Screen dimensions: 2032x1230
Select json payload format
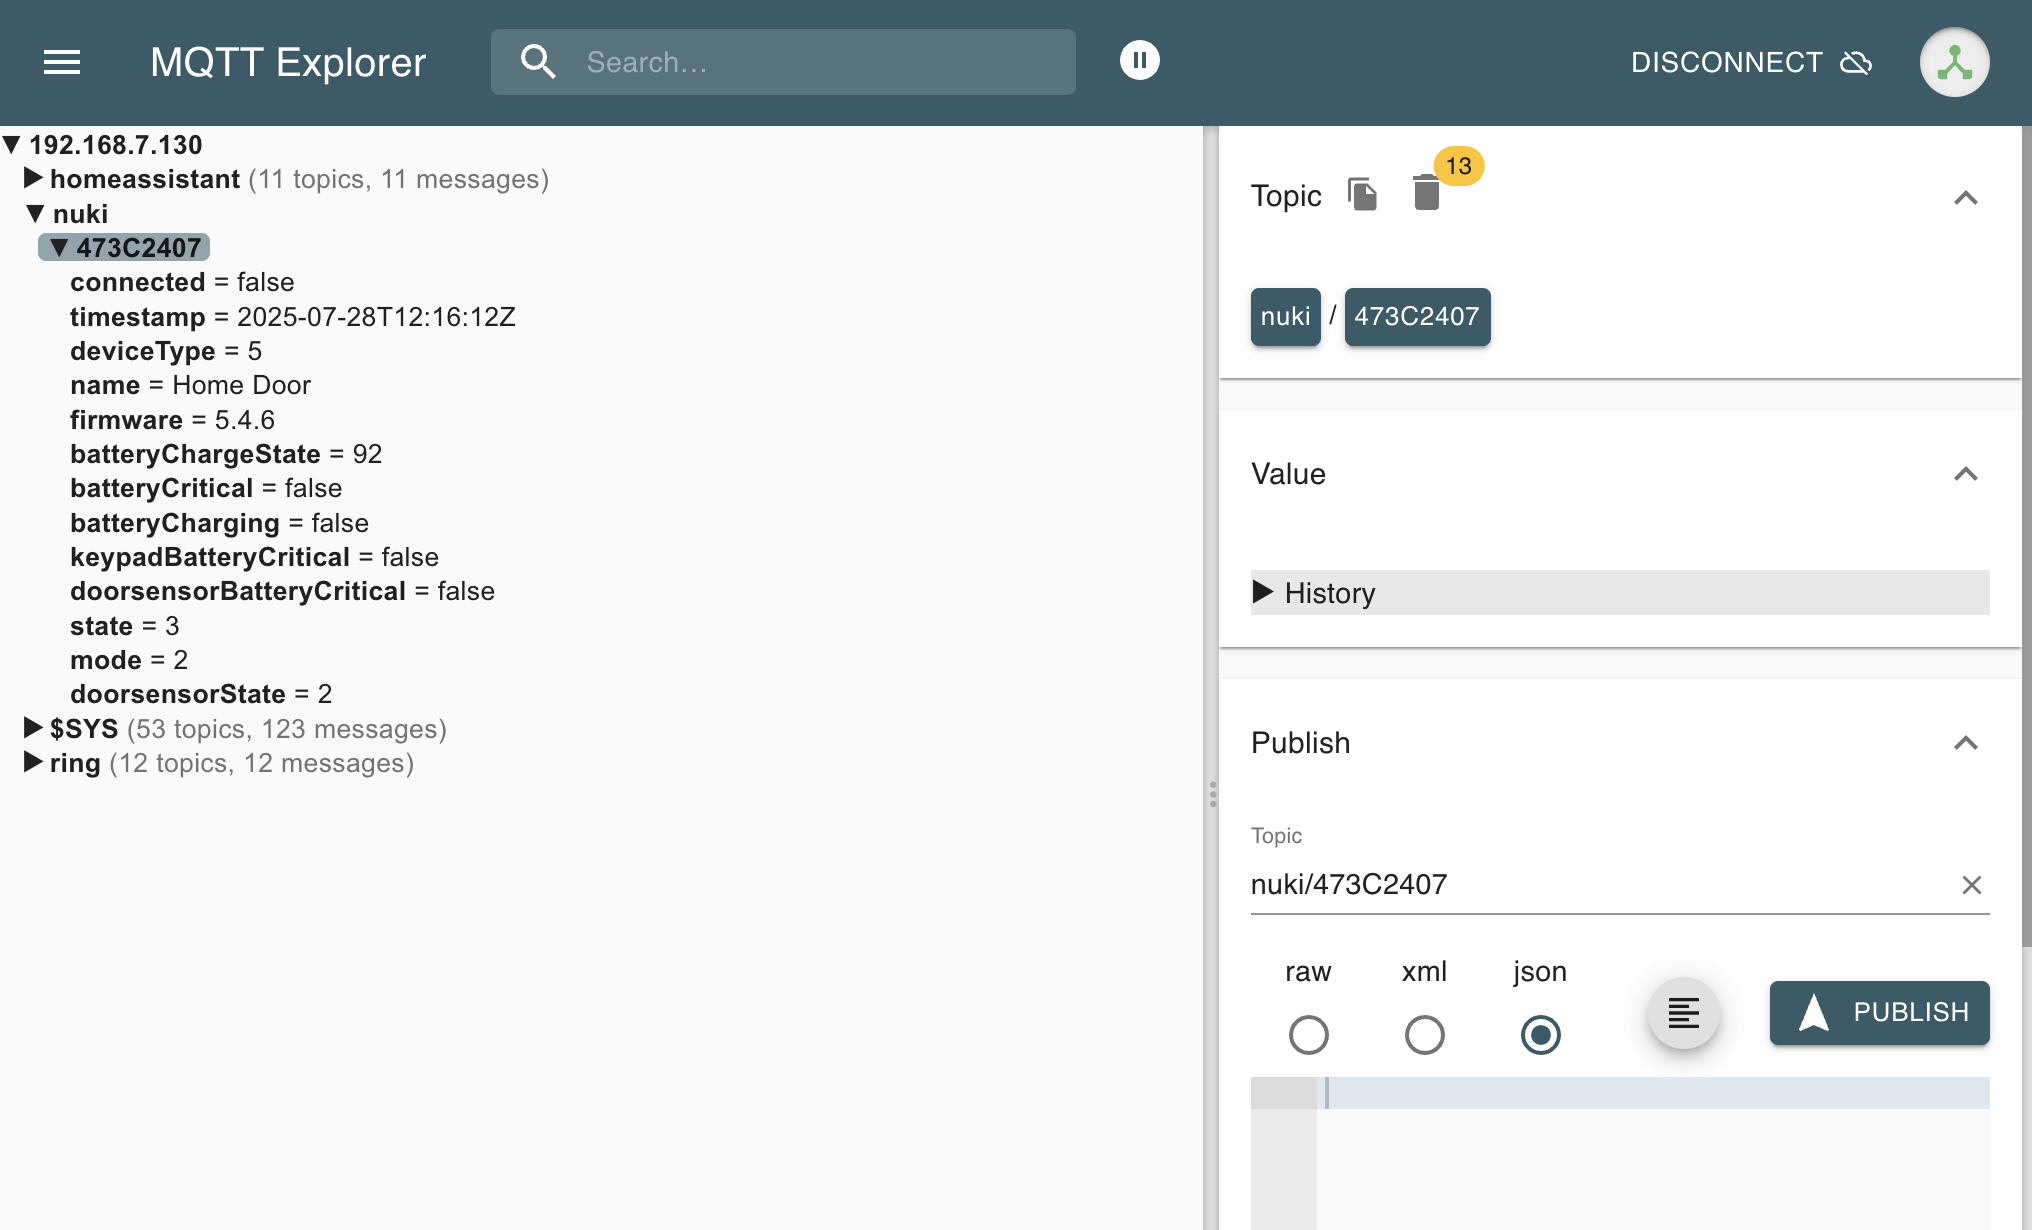(1540, 1034)
